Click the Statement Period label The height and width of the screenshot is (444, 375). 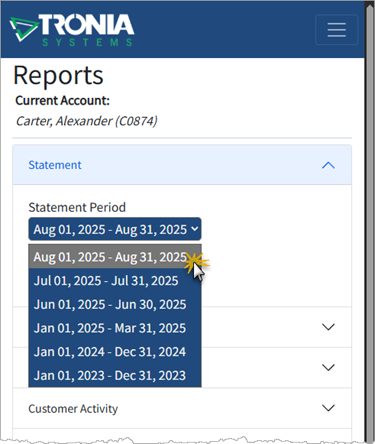coord(77,207)
